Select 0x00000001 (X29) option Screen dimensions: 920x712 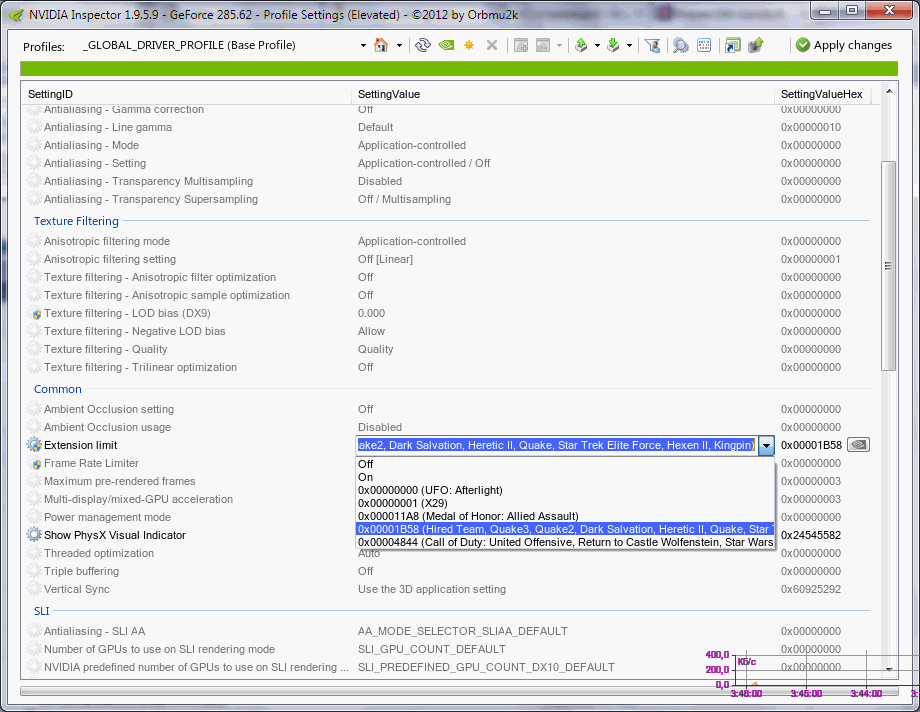pyautogui.click(x=565, y=503)
